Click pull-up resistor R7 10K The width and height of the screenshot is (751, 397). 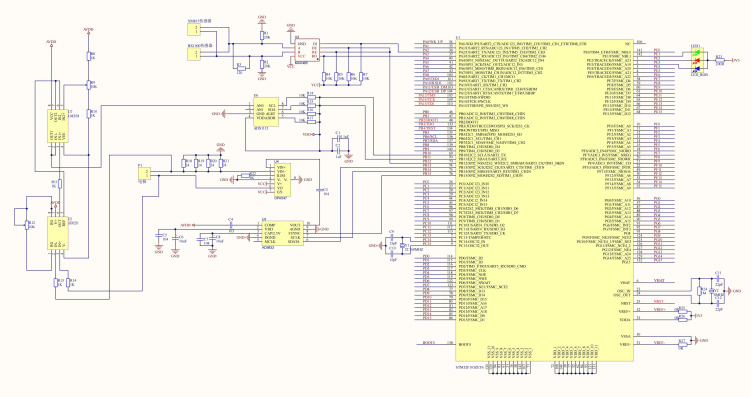point(362,77)
